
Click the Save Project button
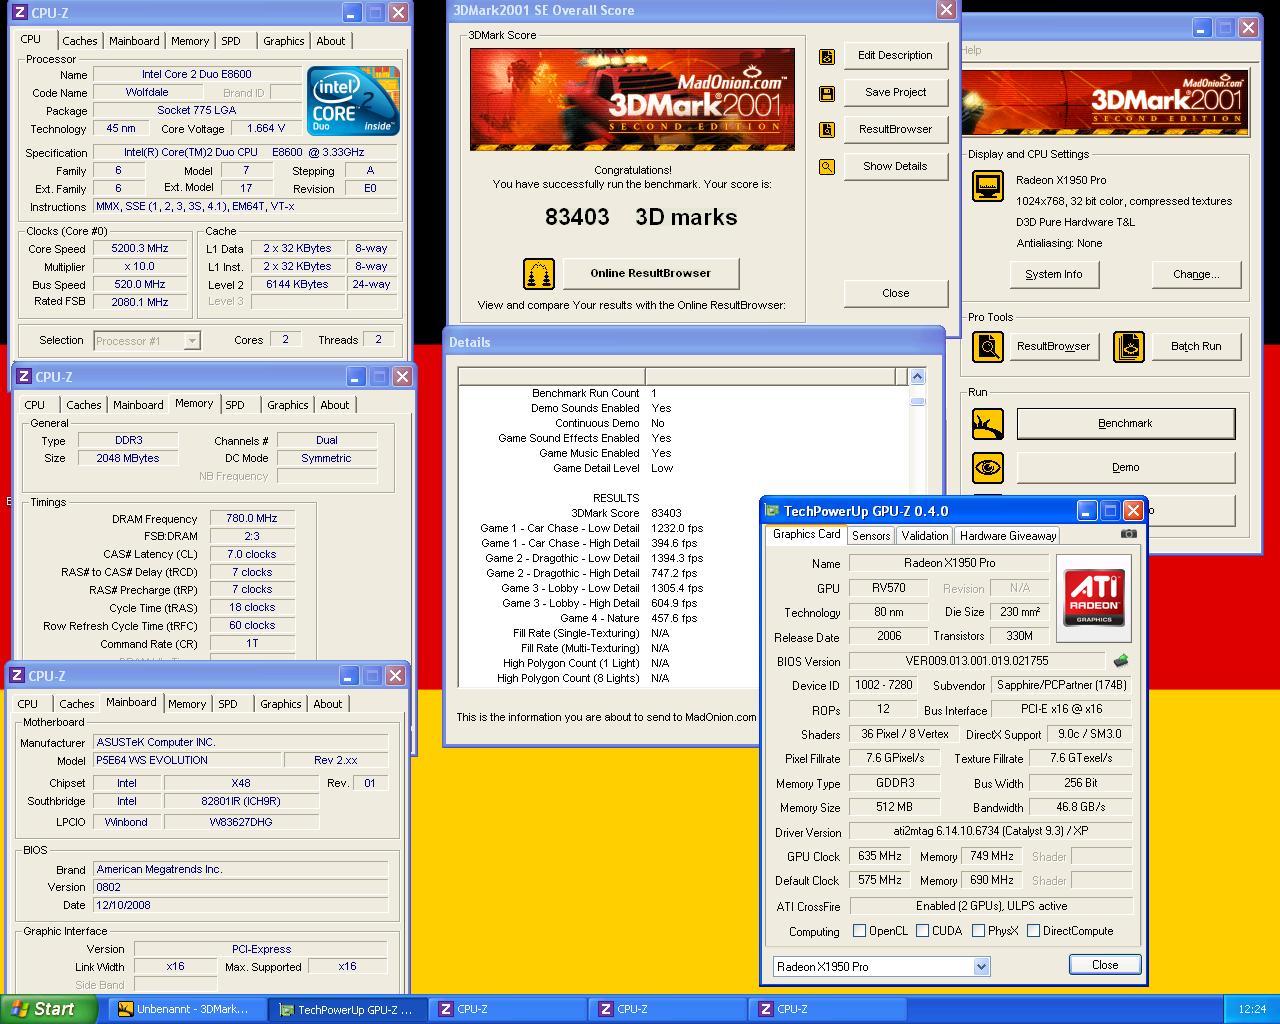coord(895,92)
